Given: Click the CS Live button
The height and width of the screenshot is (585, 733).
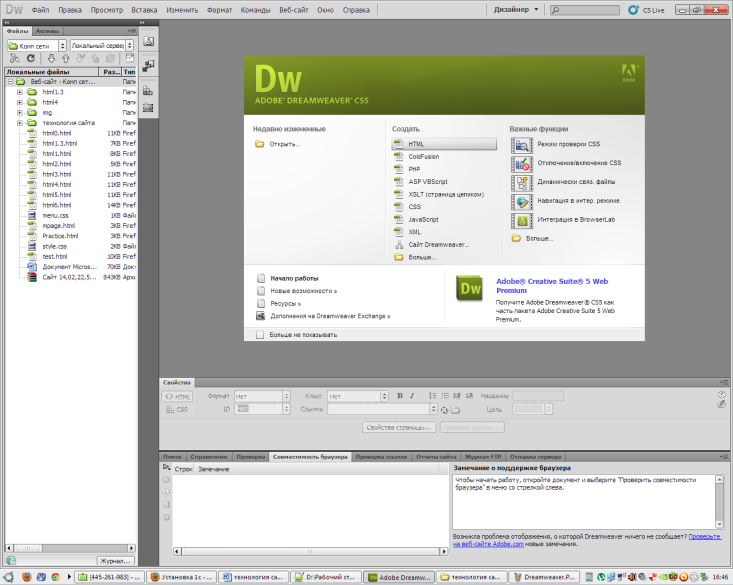Looking at the screenshot, I should (646, 10).
